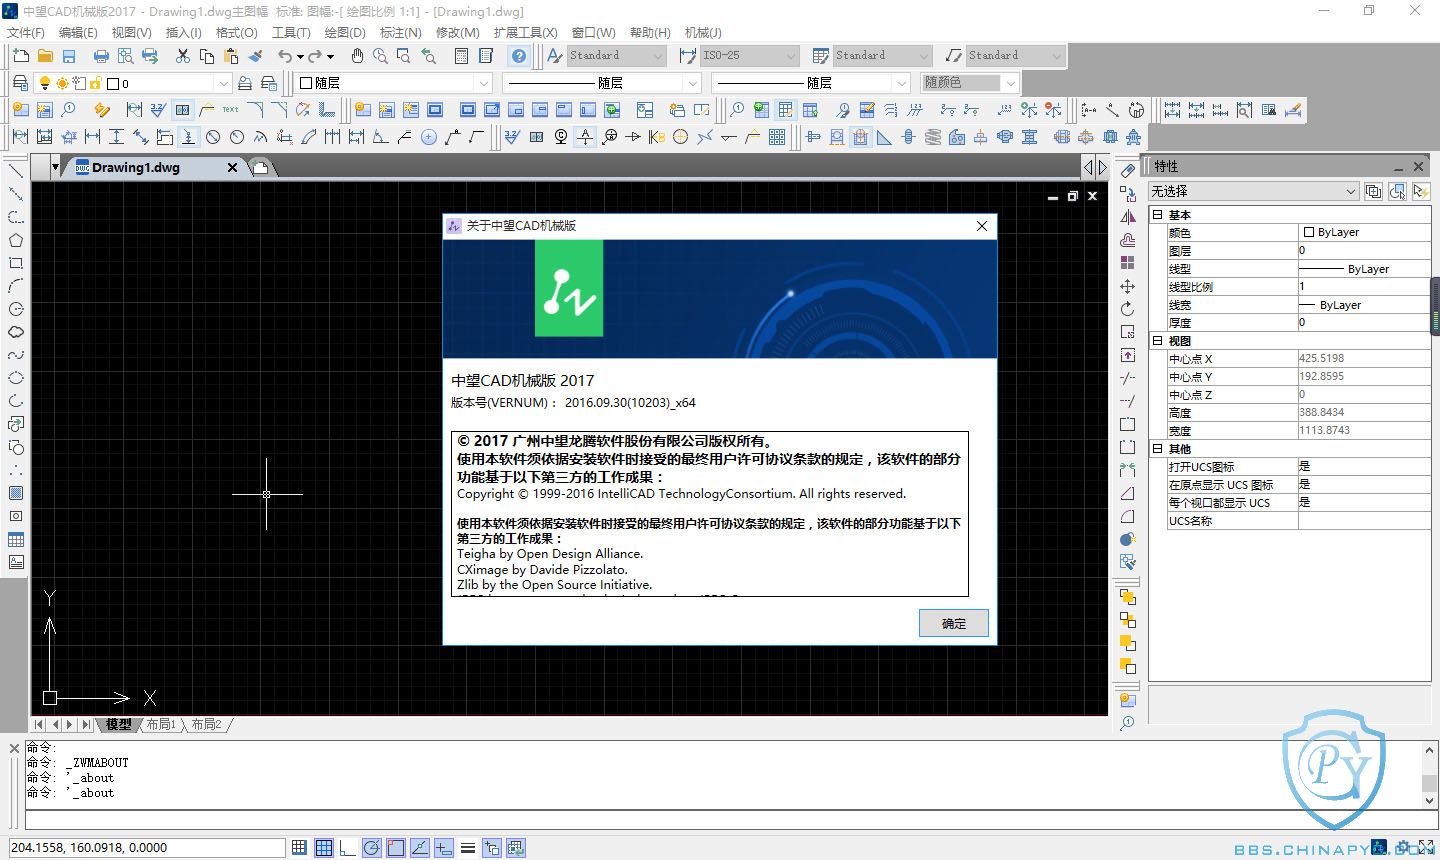
Task: Click the Match Properties brush icon
Action: 255,56
